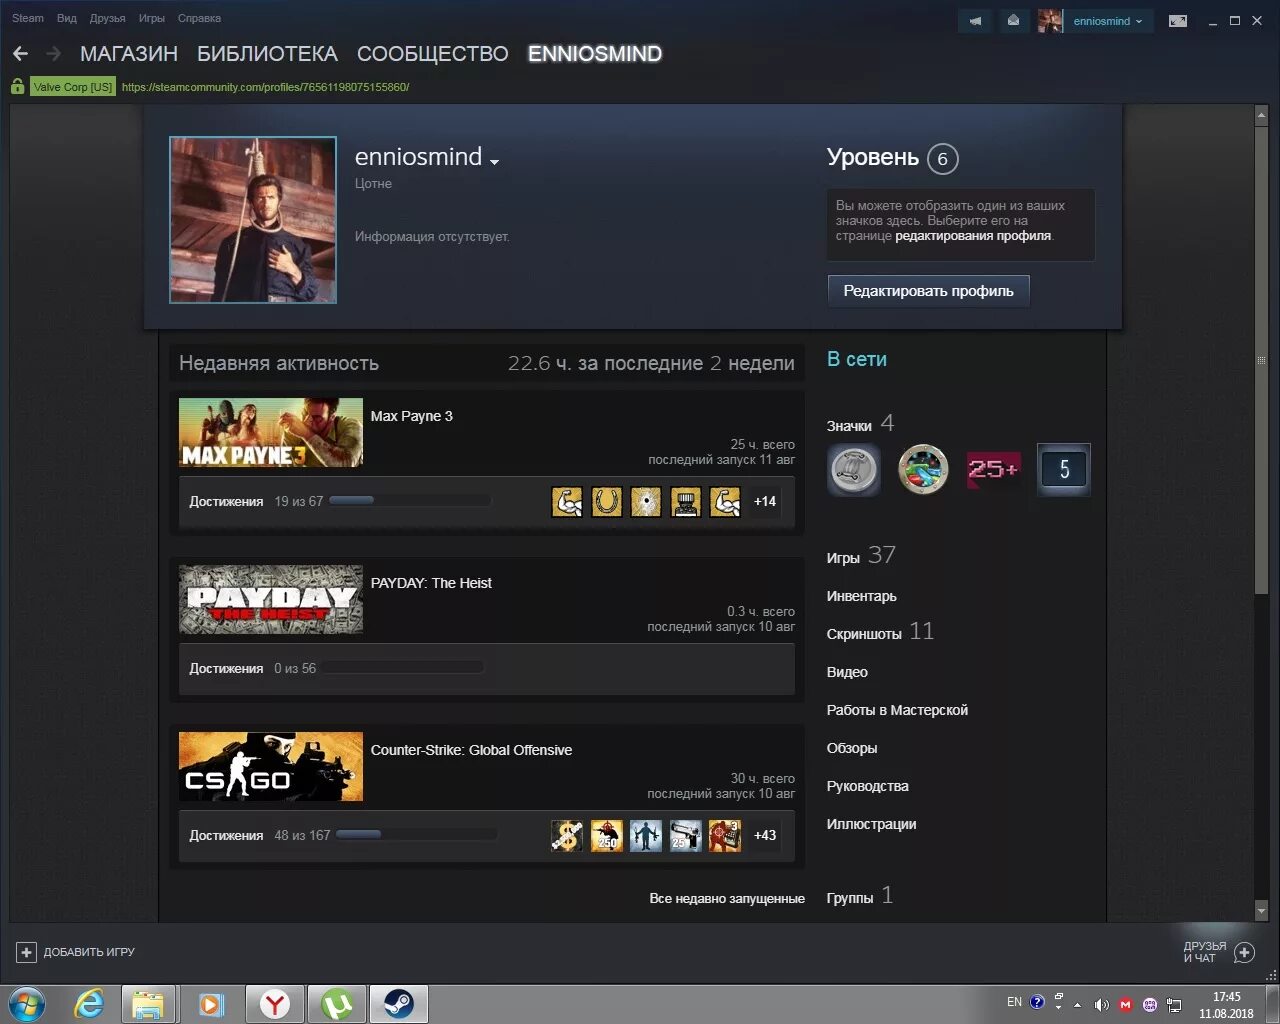Open the PAYDAY: The Heist title link
1280x1024 pixels.
431,583
